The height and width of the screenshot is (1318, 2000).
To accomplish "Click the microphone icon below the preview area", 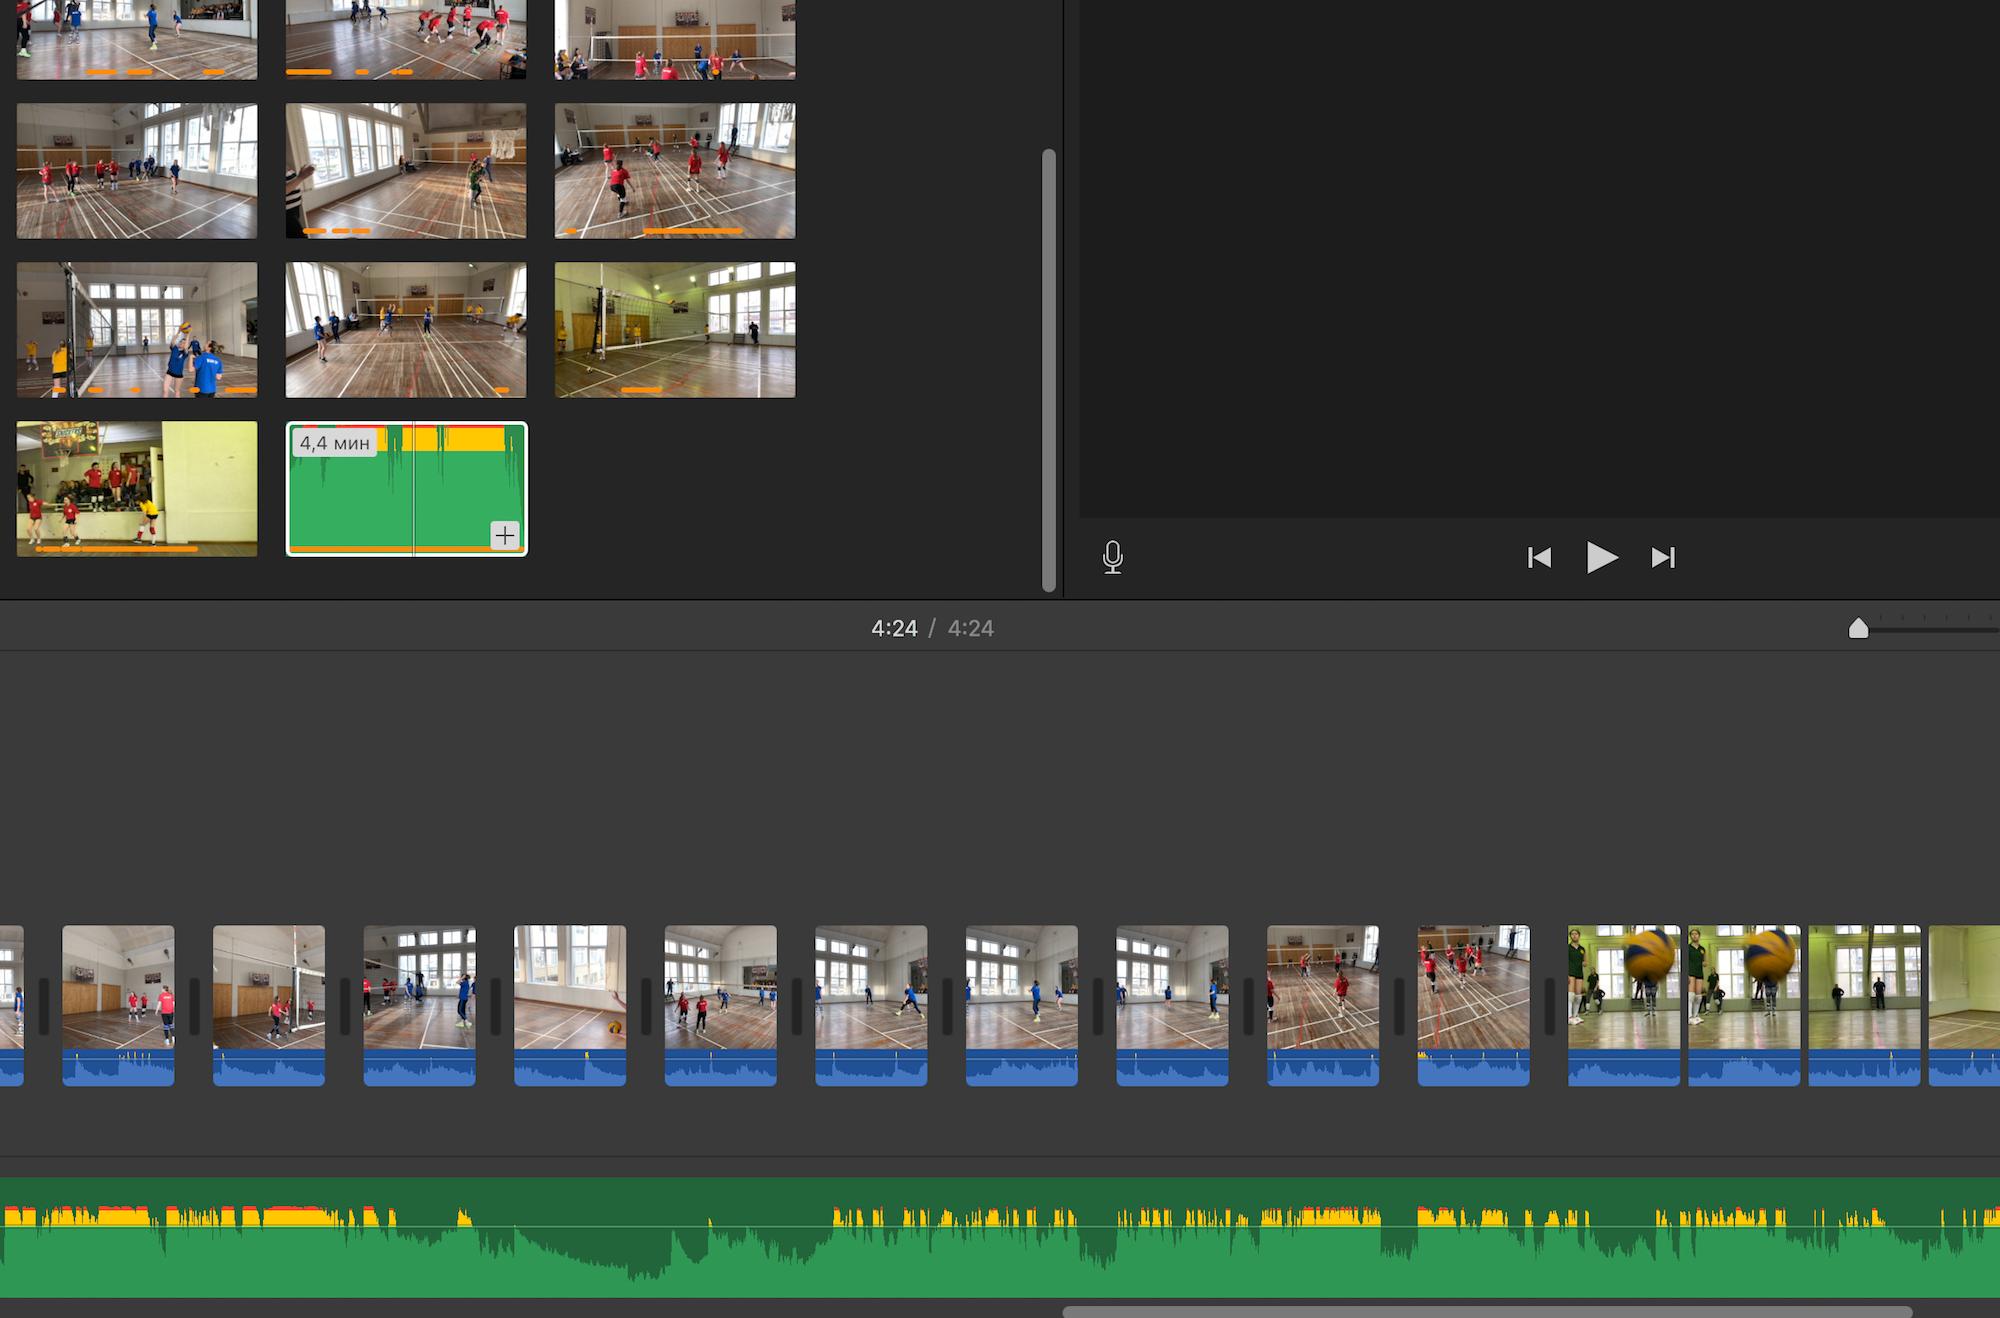I will [1113, 557].
